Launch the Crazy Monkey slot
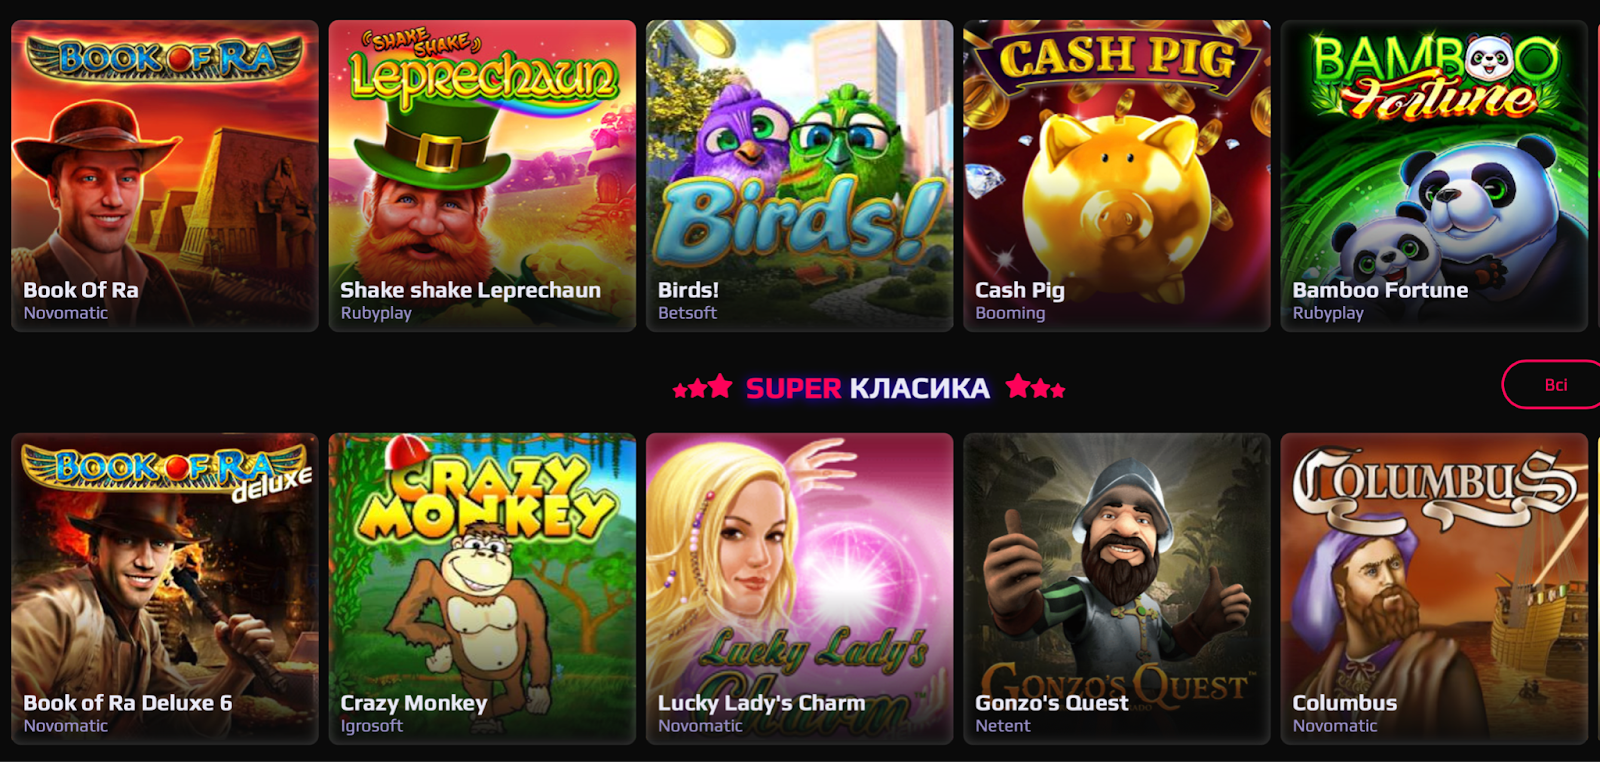Screen dimensions: 1600x762 pyautogui.click(x=482, y=589)
